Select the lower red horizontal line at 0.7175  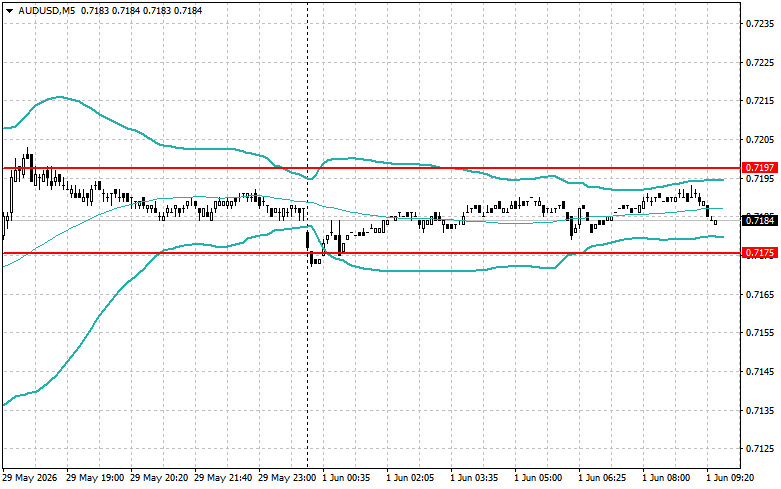(x=372, y=253)
